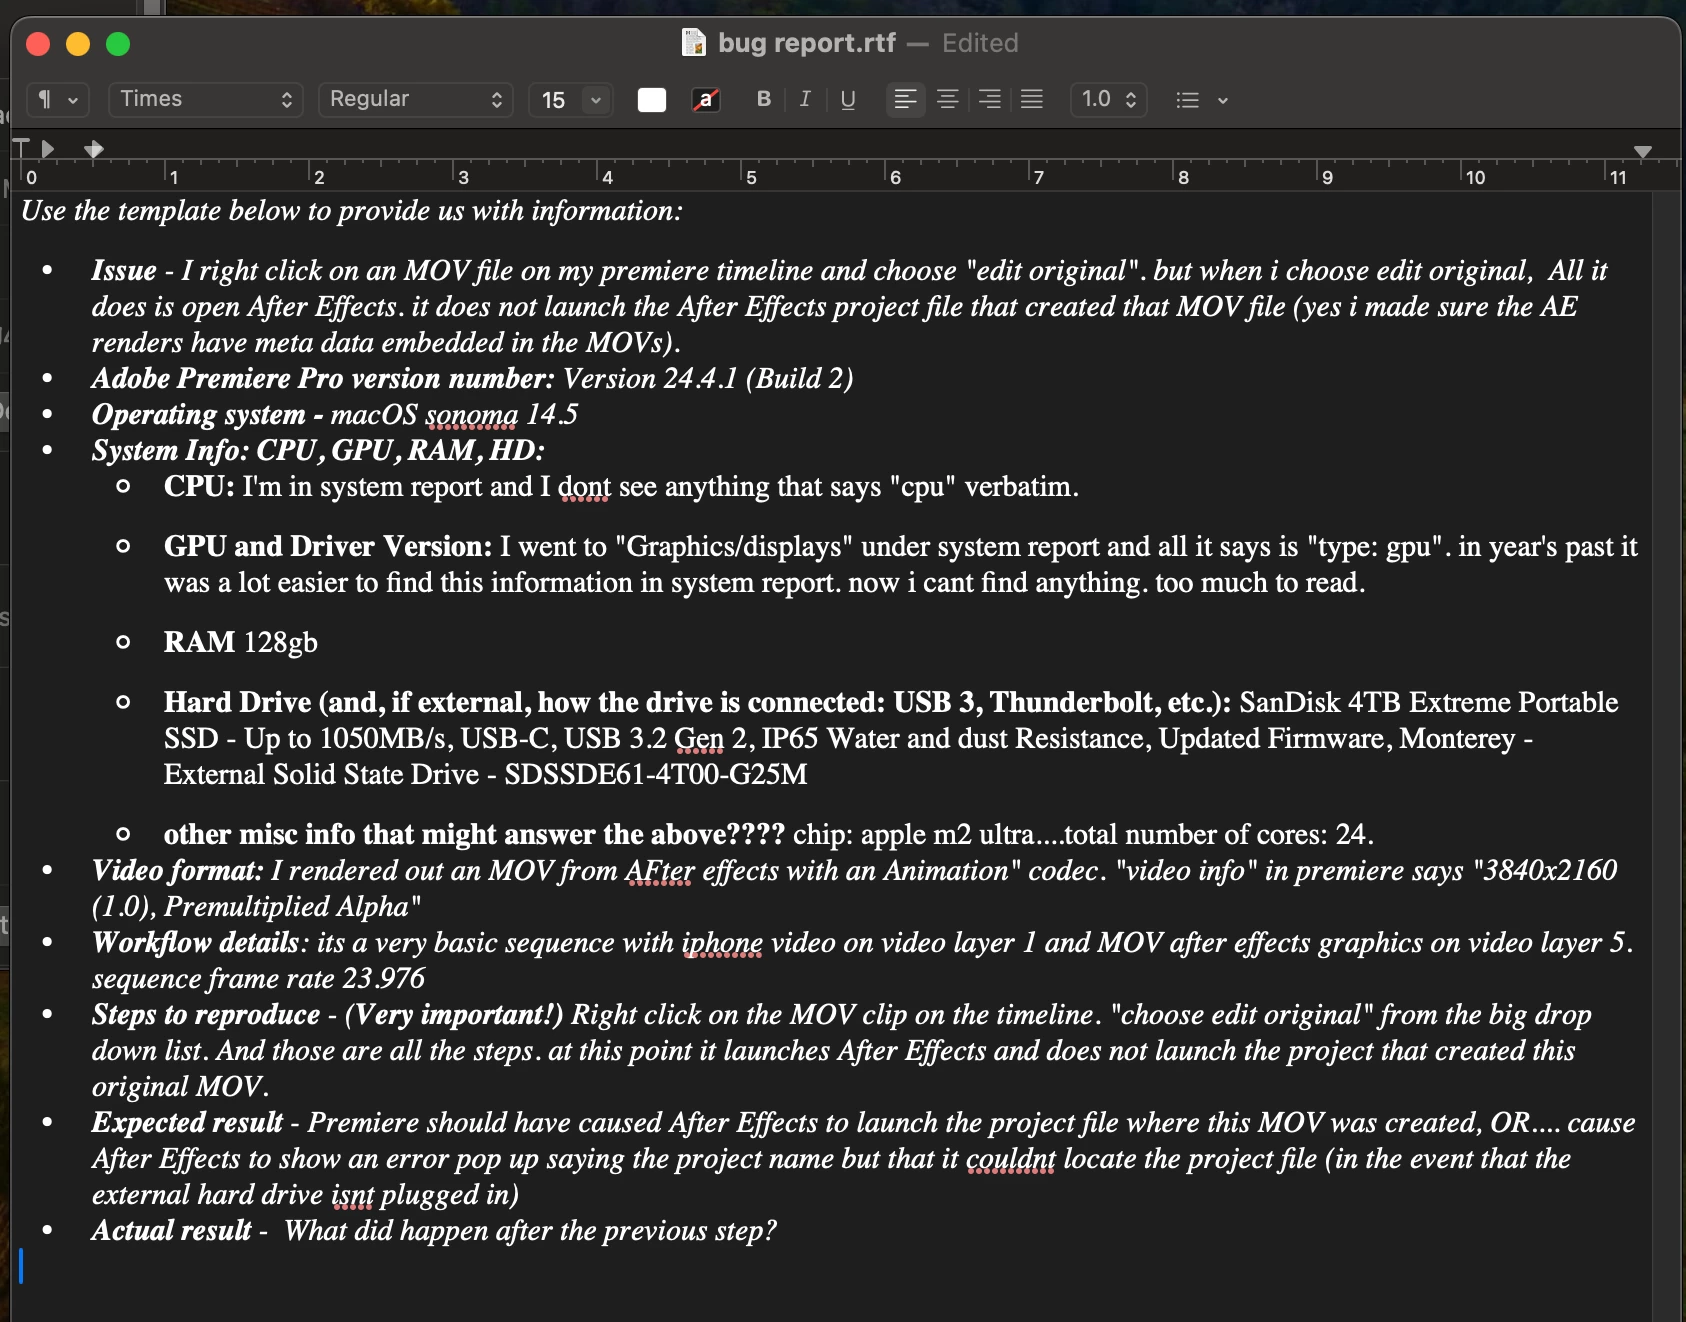Screen dimensions: 1686x1322
Task: Align text left
Action: tap(905, 99)
